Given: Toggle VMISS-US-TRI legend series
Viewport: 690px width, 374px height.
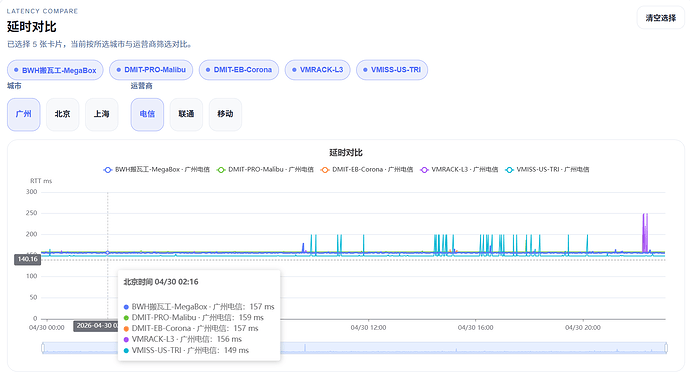Looking at the screenshot, I should [x=547, y=170].
